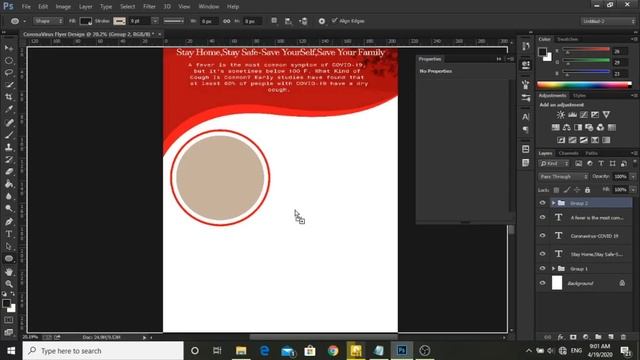Select the Blur tool
The image size is (640, 360).
click(x=9, y=196)
